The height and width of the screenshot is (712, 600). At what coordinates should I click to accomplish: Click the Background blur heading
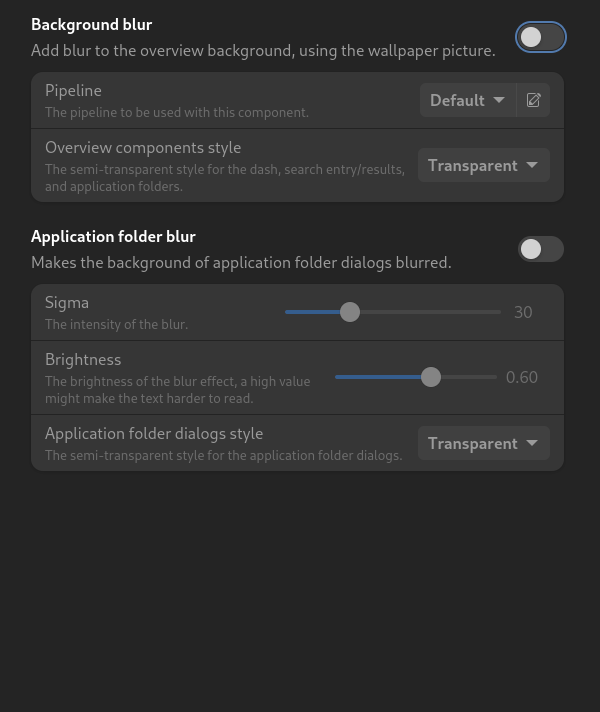click(x=91, y=25)
